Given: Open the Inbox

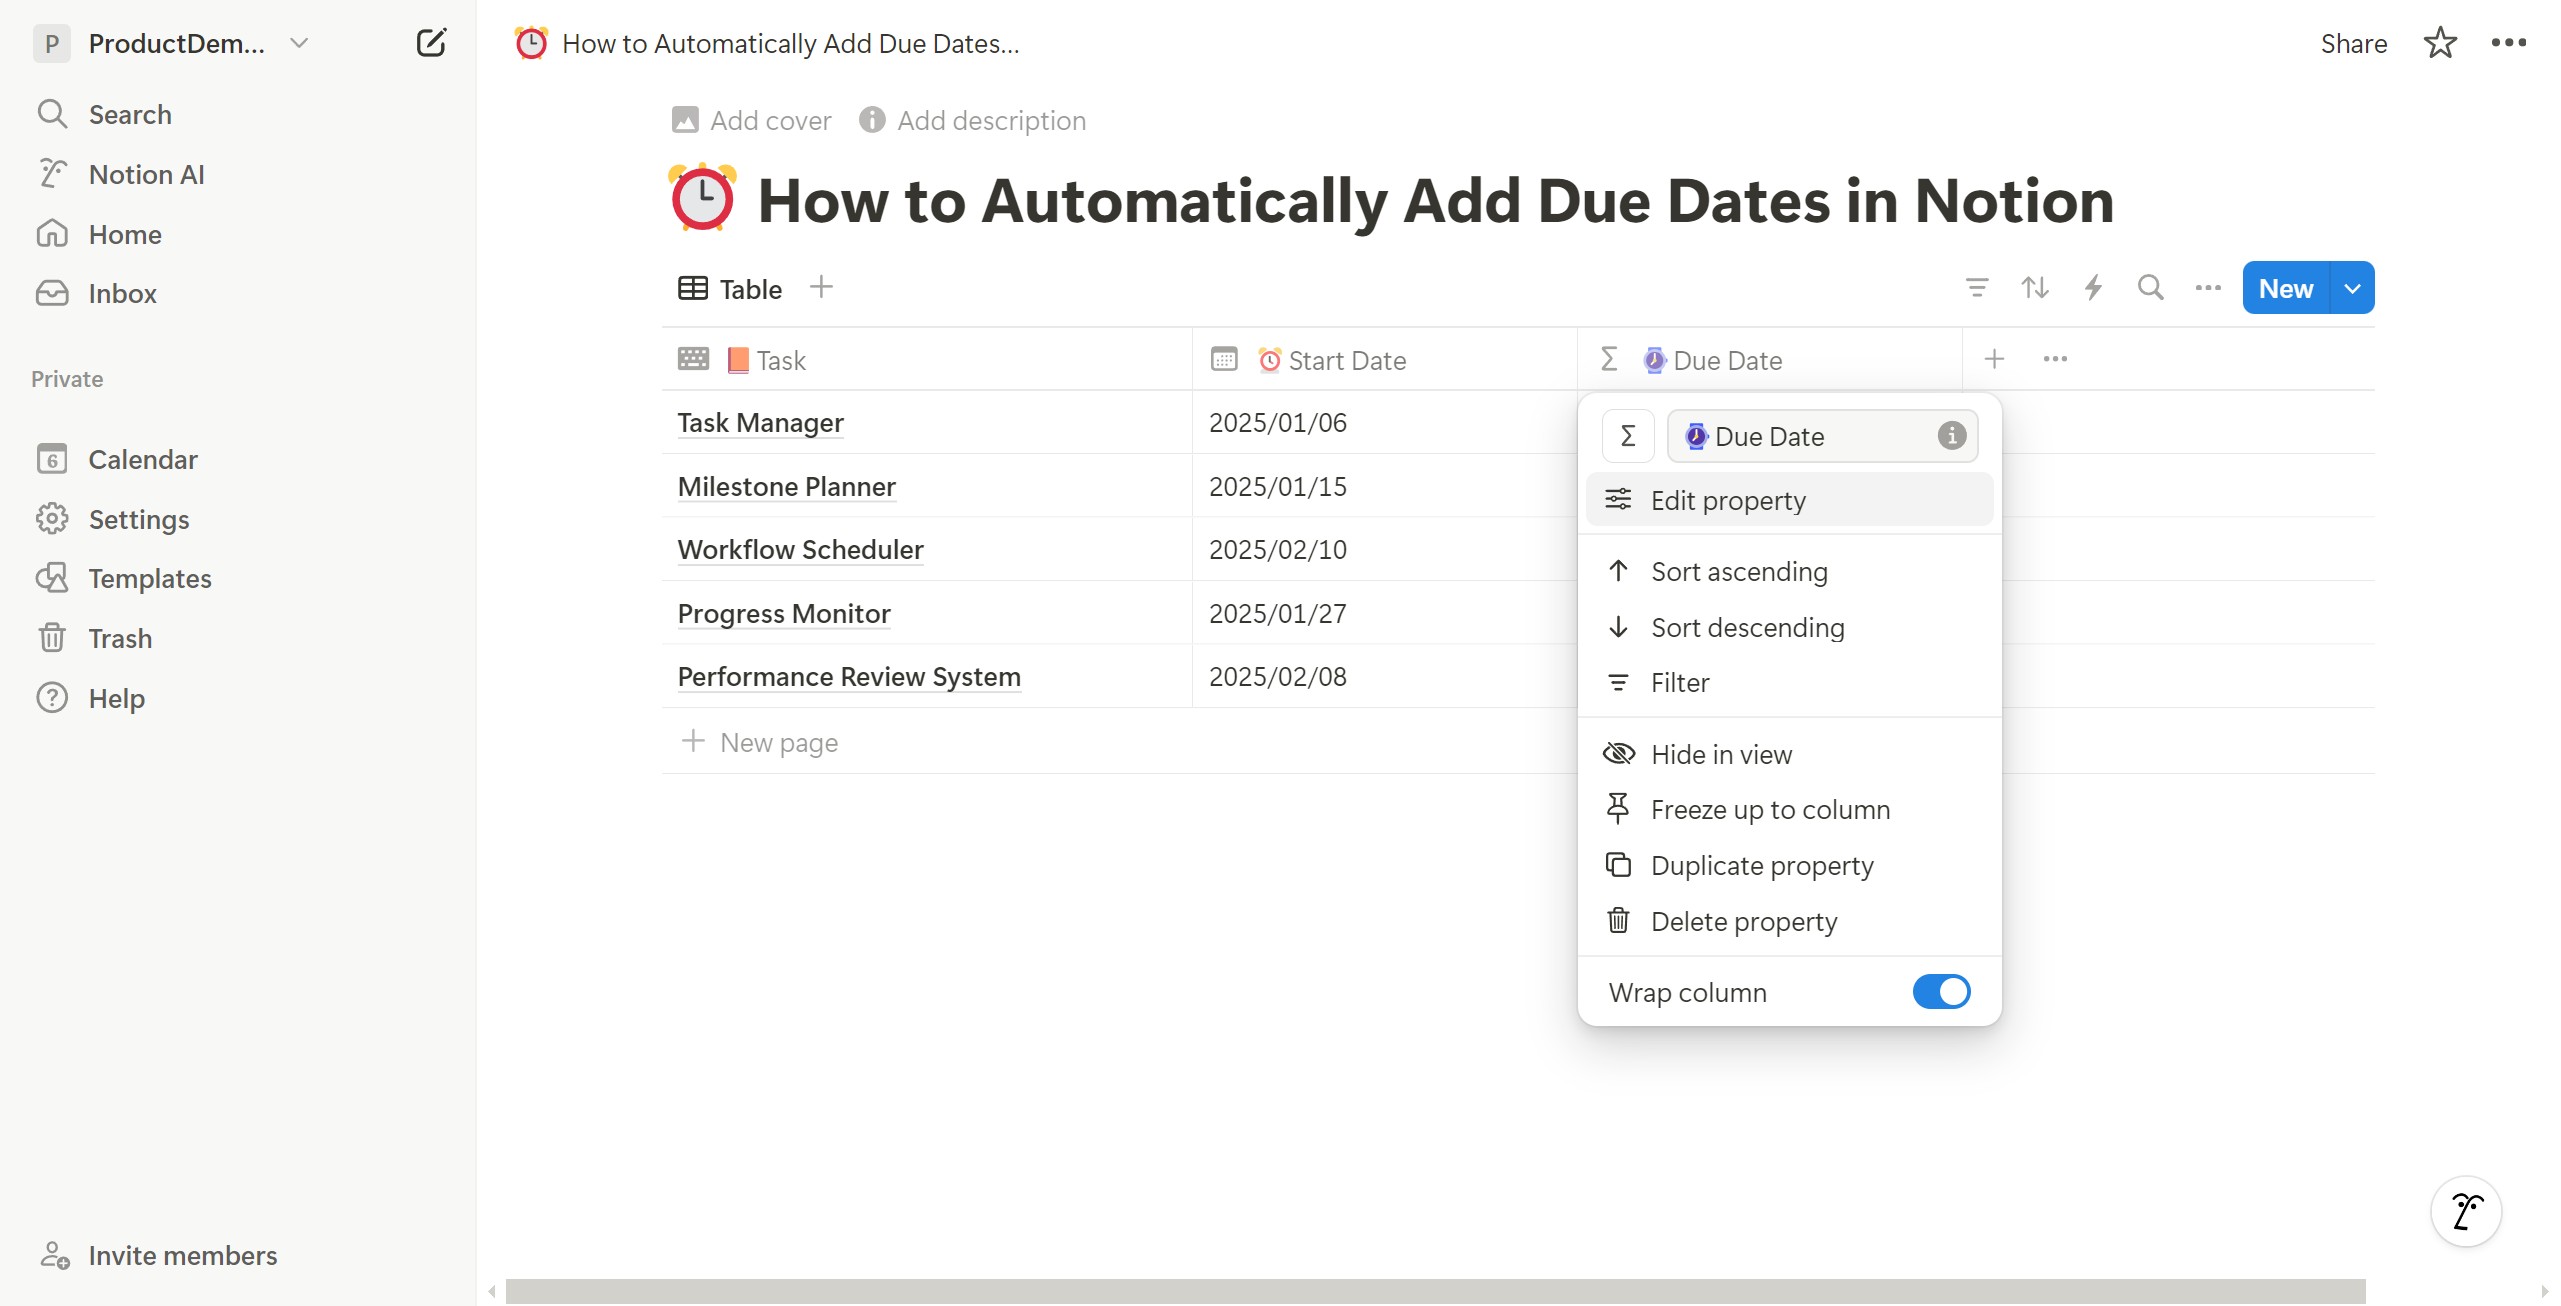Looking at the screenshot, I should point(122,293).
